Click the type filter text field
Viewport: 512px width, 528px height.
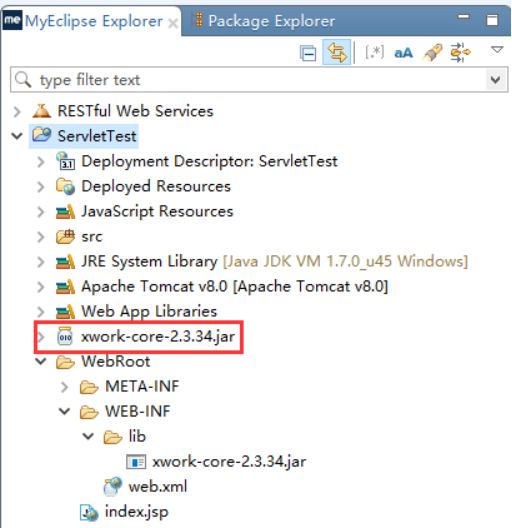pos(248,80)
